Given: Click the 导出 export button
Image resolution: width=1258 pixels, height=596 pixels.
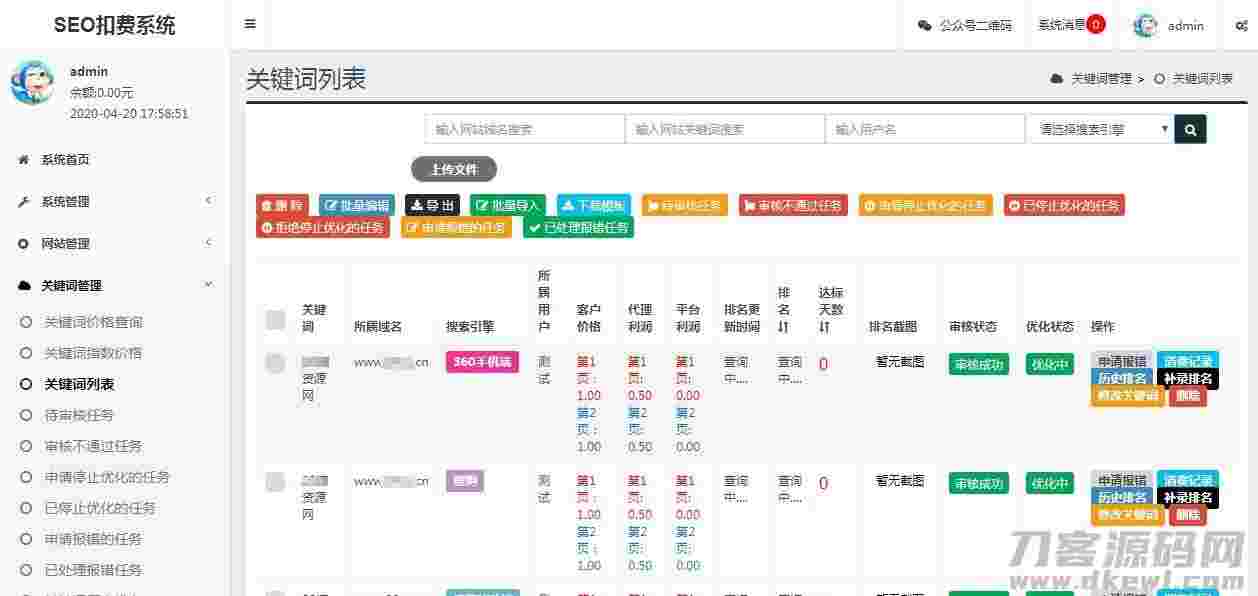Looking at the screenshot, I should pyautogui.click(x=432, y=205).
